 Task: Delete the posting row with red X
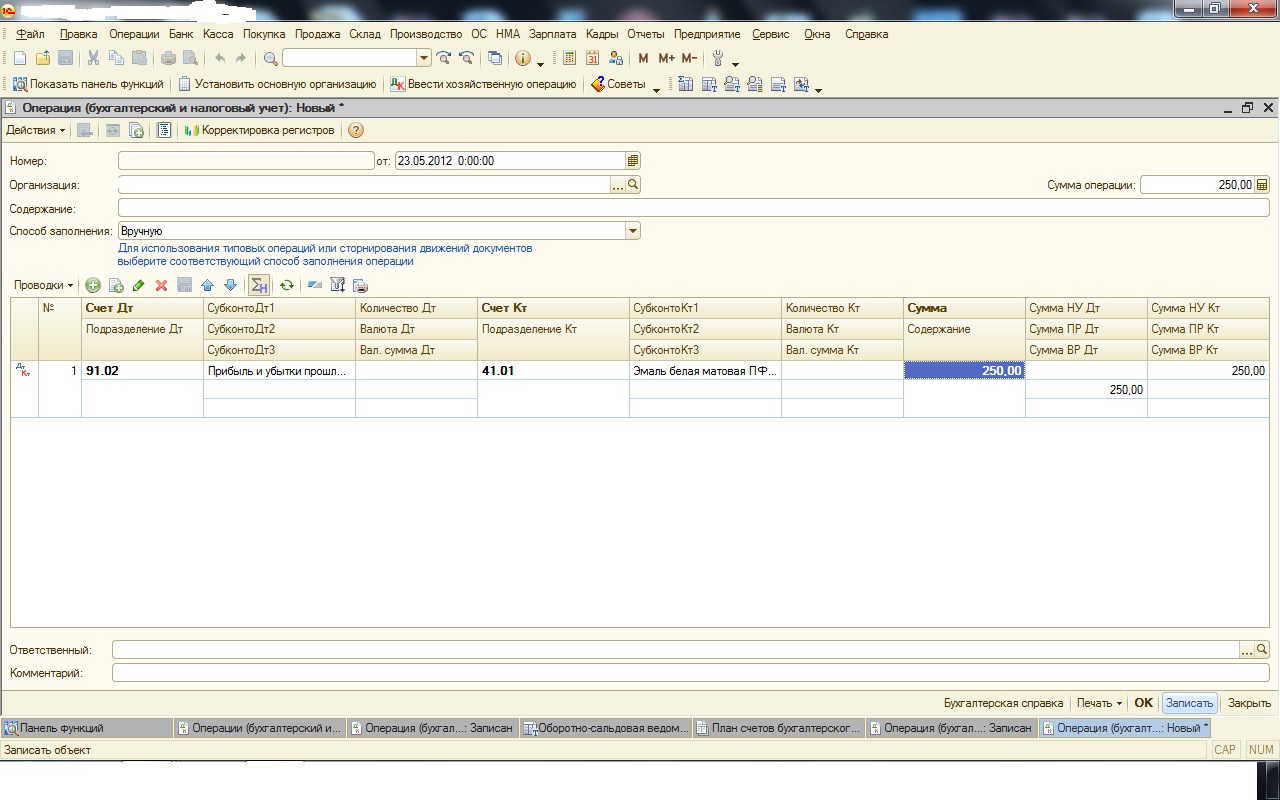[161, 285]
